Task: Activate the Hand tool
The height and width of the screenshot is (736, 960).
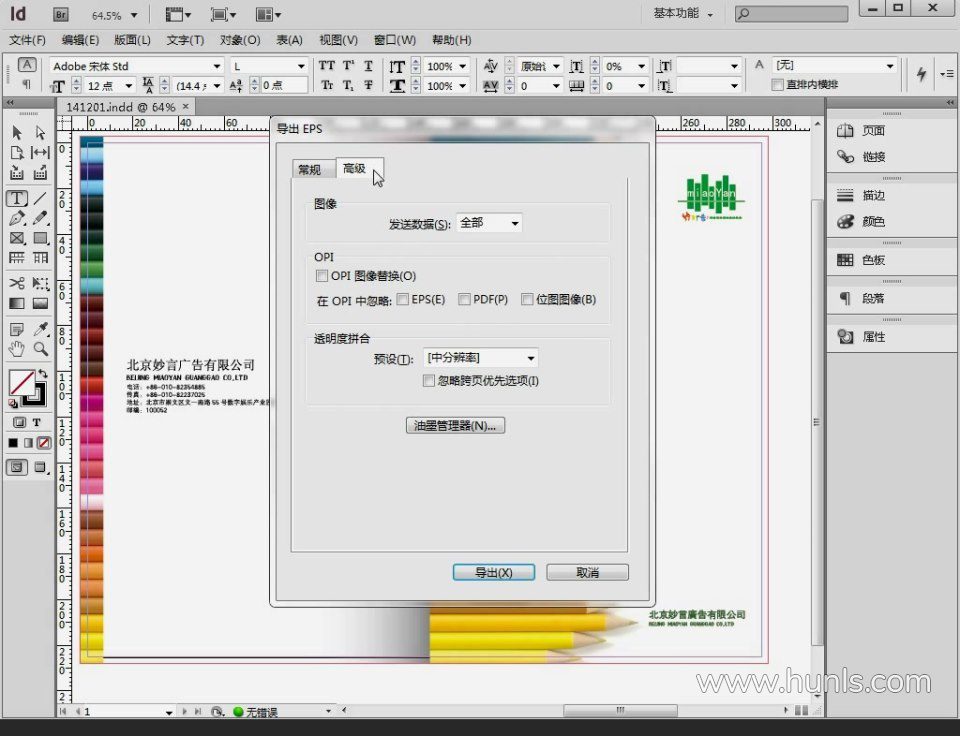Action: click(17, 349)
